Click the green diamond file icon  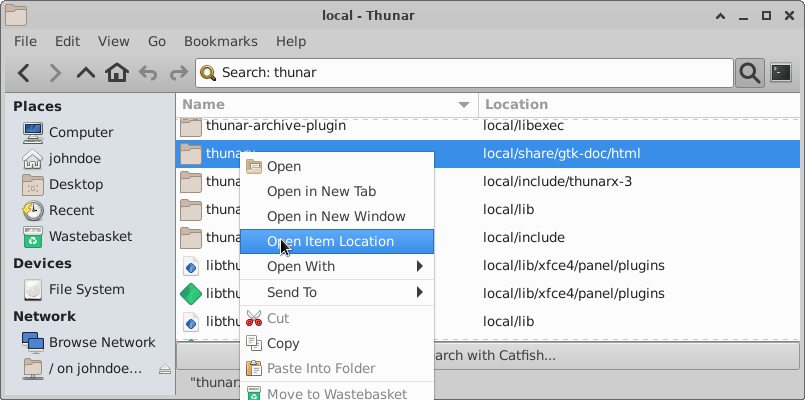click(x=190, y=294)
